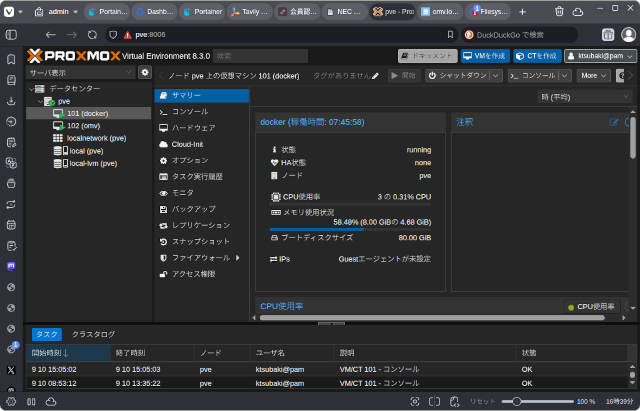Edit tags with the pencil icon

pyautogui.click(x=375, y=76)
